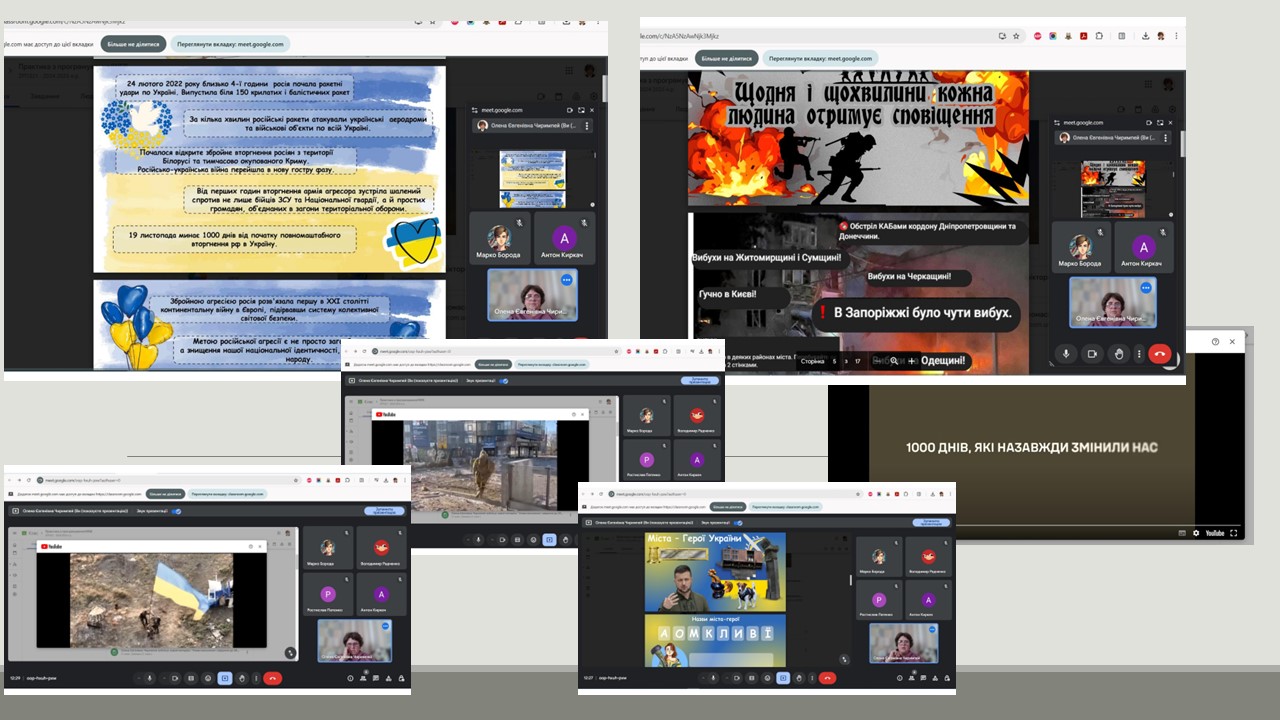Click presenter's self-view video in Міста-Герої window
The width and height of the screenshot is (1280, 720).
[903, 641]
